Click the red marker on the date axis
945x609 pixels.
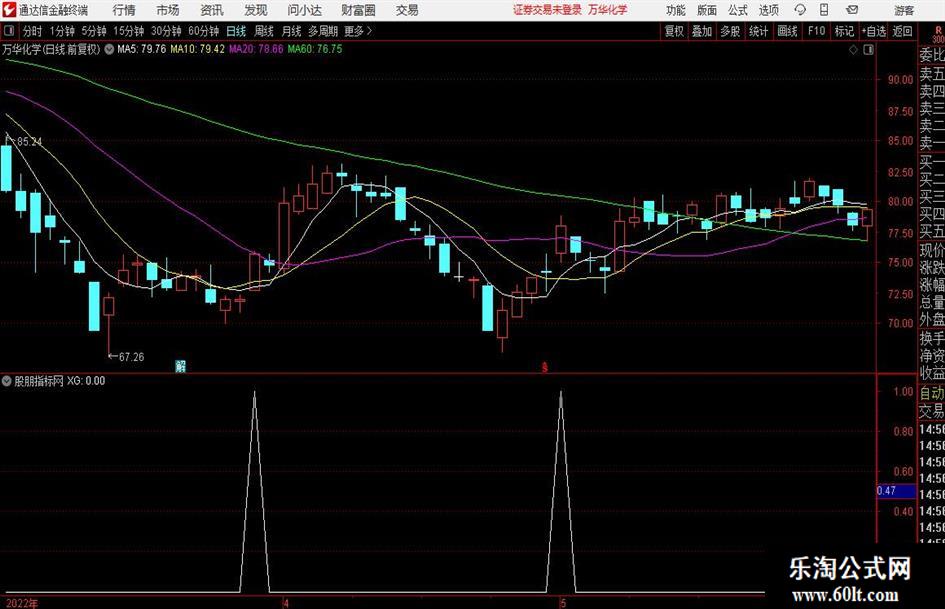coord(545,367)
